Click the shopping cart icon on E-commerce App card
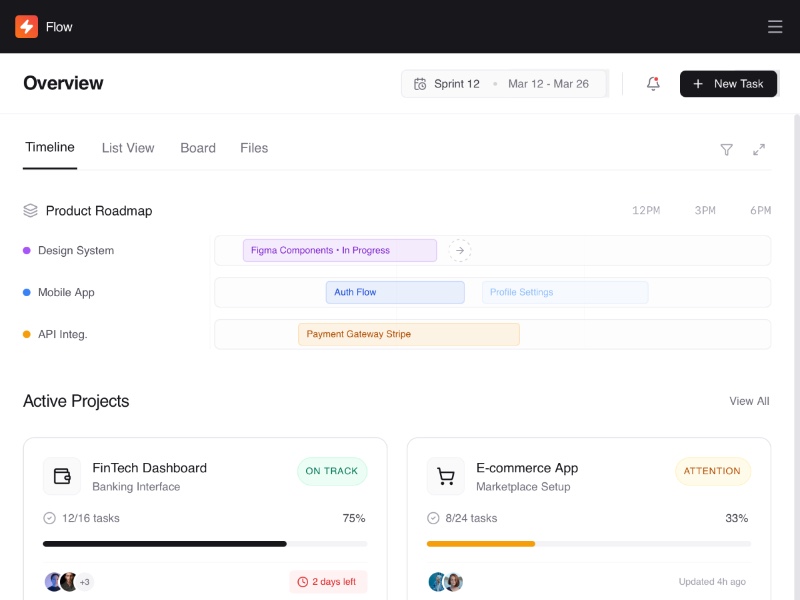Screen dimensions: 800x600 click(446, 476)
